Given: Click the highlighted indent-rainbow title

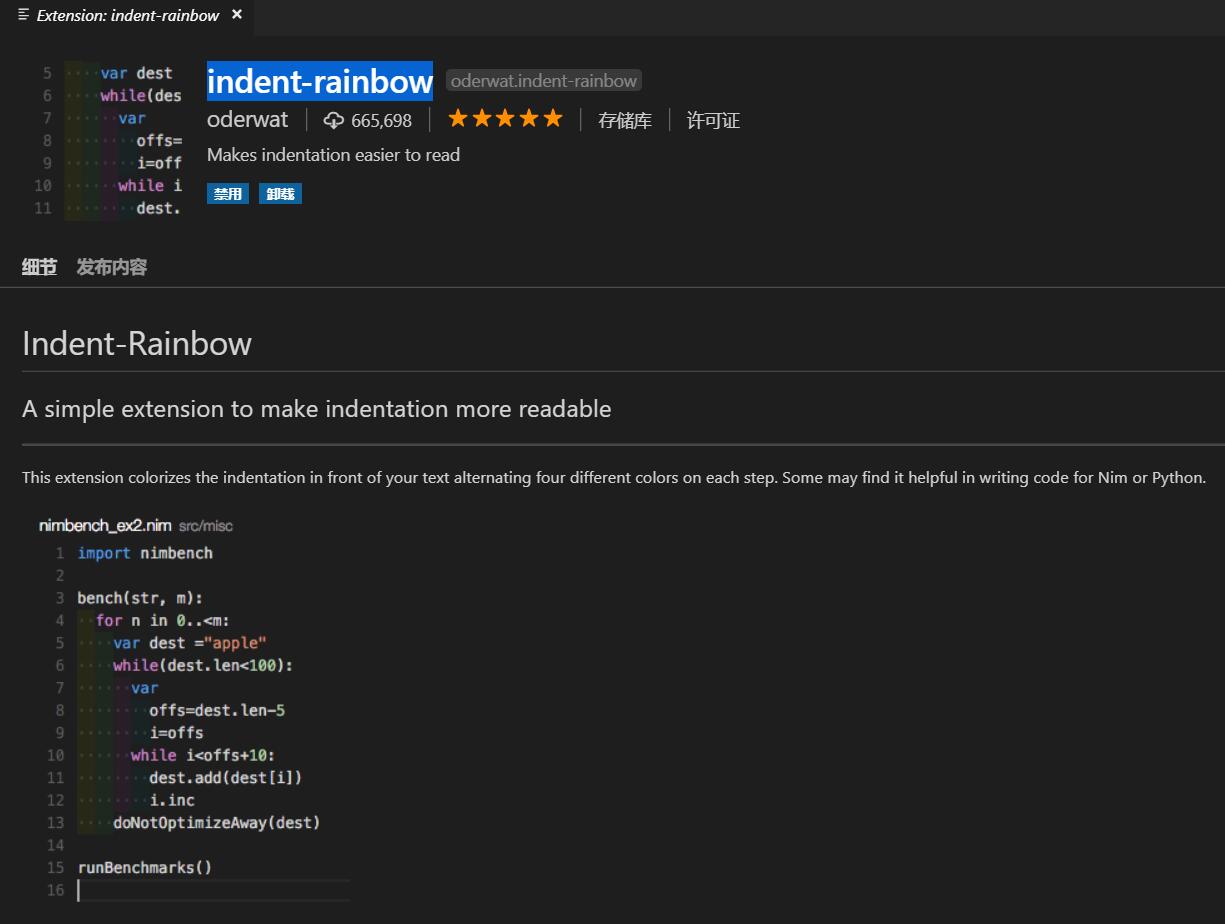Looking at the screenshot, I should click(320, 81).
